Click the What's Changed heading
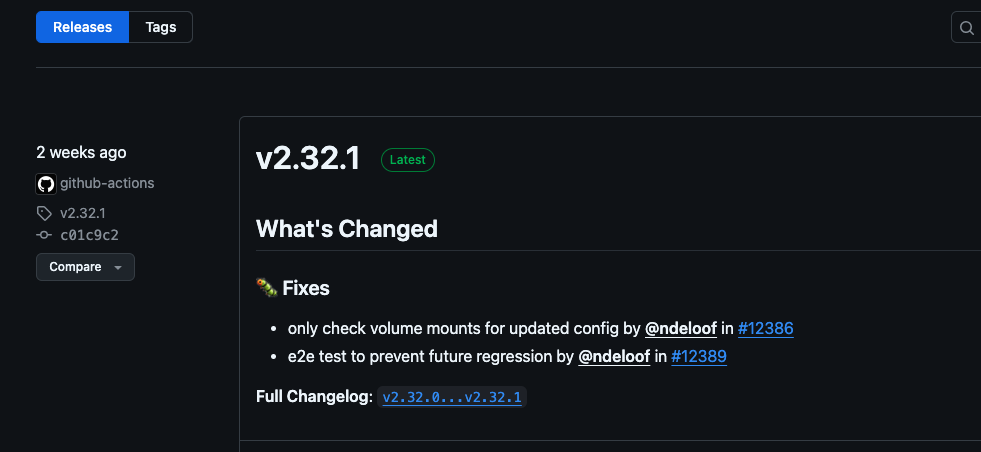The height and width of the screenshot is (452, 981). point(347,228)
